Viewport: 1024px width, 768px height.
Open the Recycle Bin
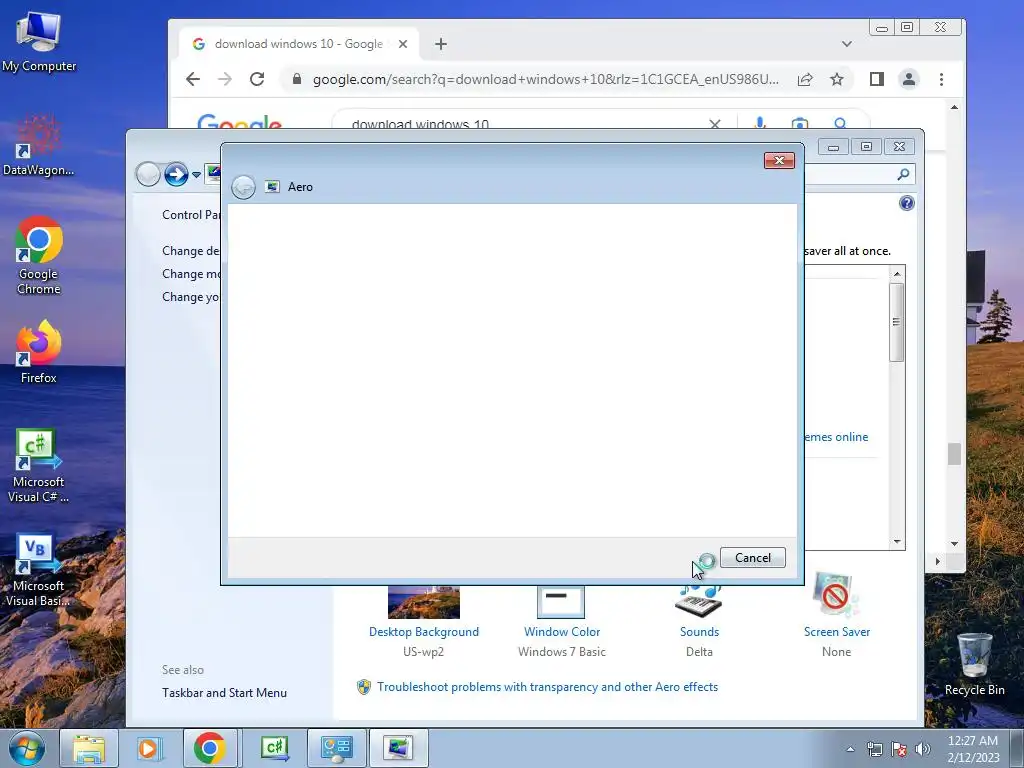(974, 664)
